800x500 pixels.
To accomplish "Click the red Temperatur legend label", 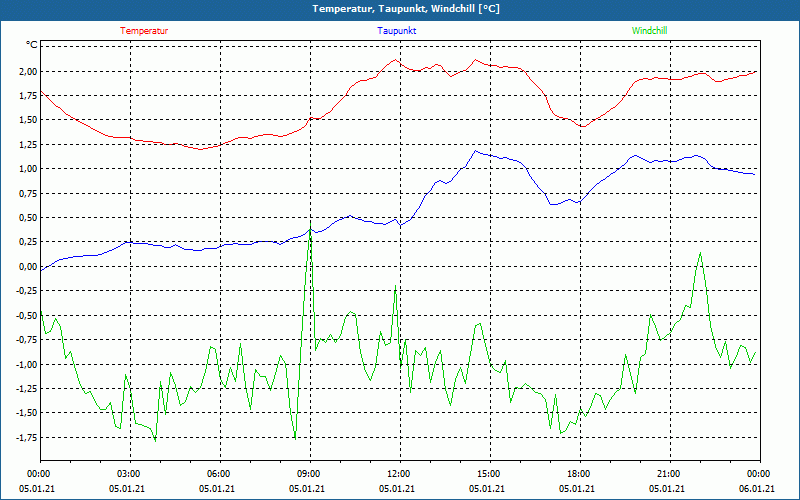I will click(x=144, y=31).
